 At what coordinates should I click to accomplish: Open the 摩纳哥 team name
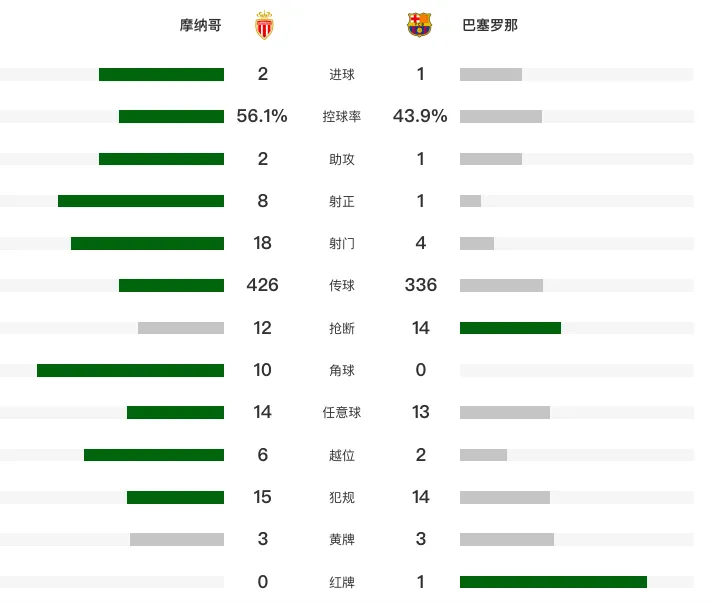[200, 25]
